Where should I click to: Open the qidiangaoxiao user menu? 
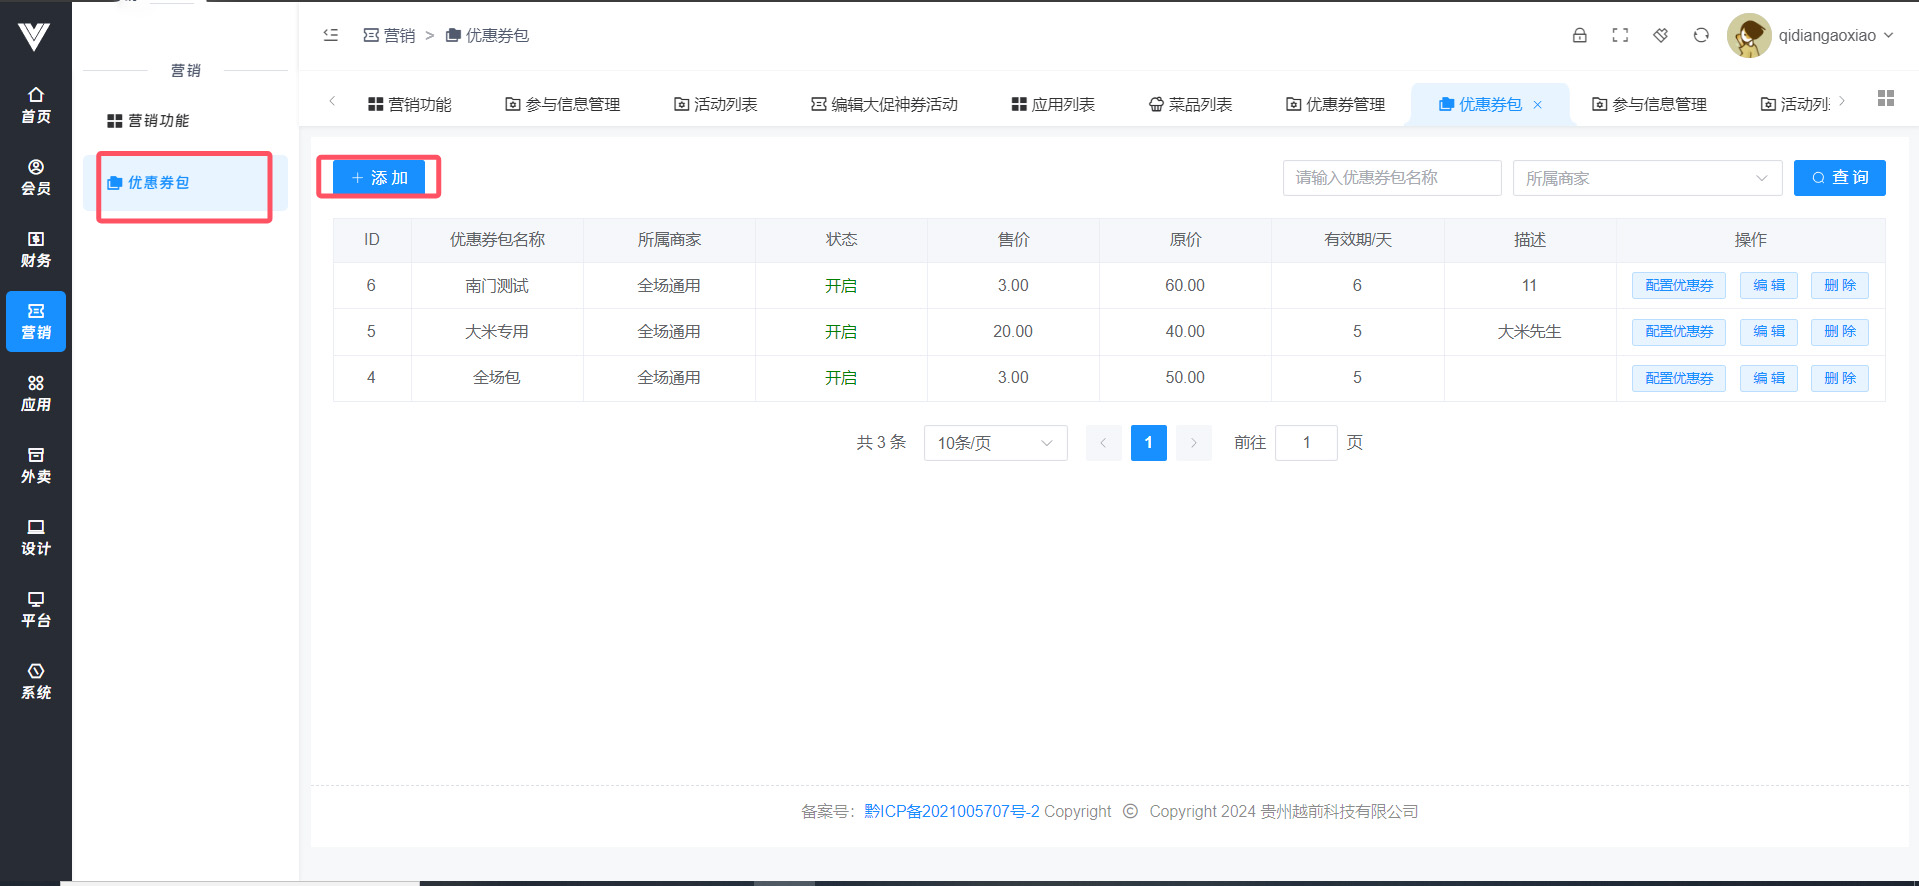1811,36
